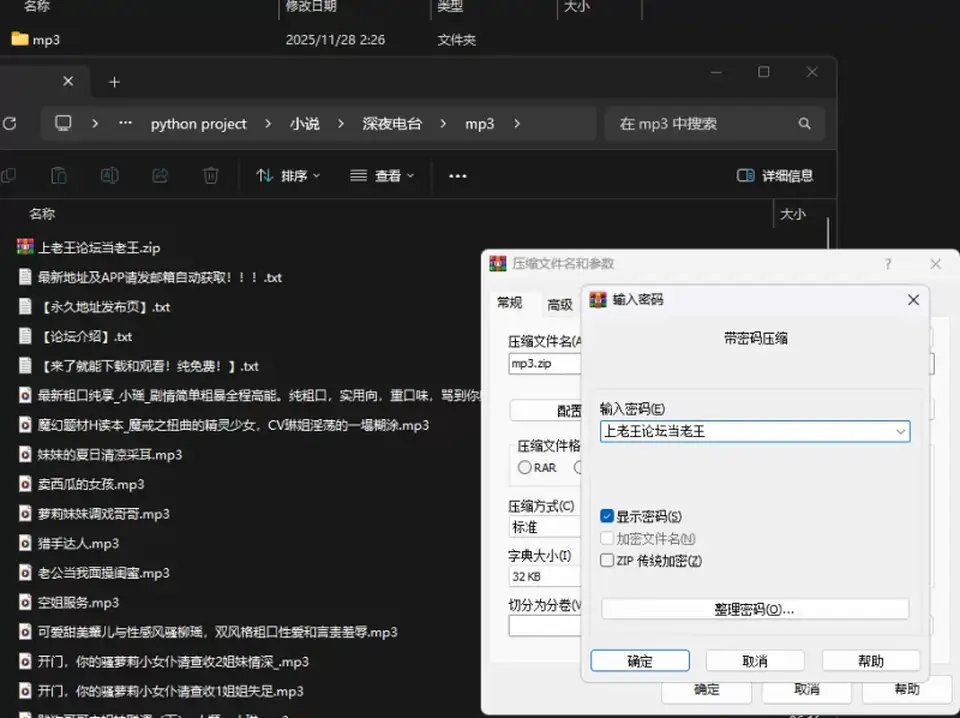Switch to the 高级 tab

[x=560, y=304]
